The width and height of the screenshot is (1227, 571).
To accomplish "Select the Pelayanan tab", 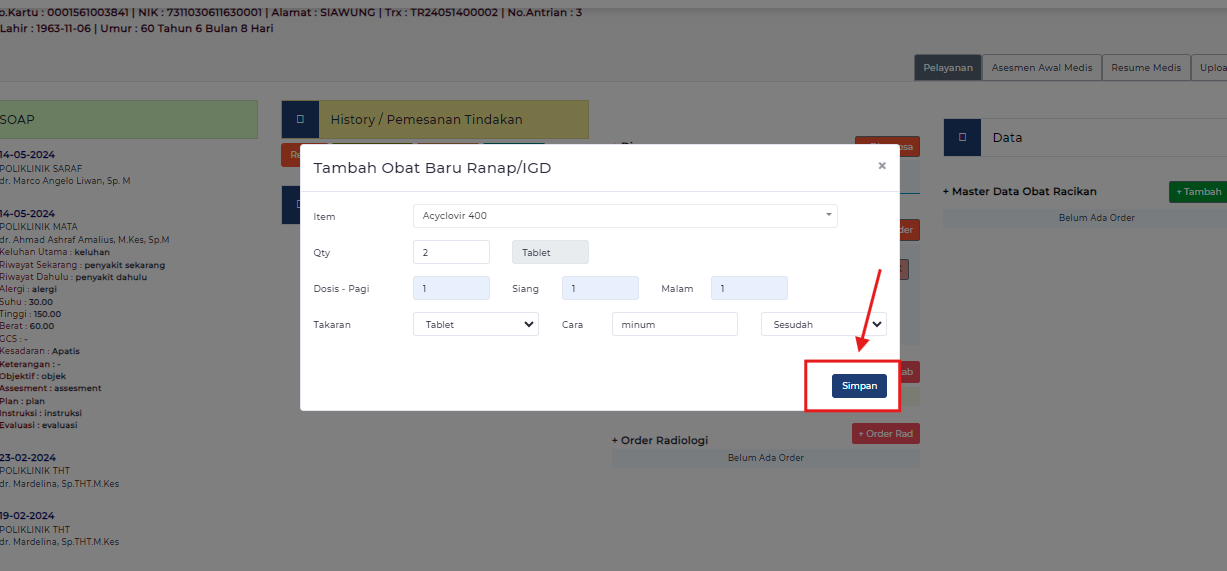I will (947, 68).
